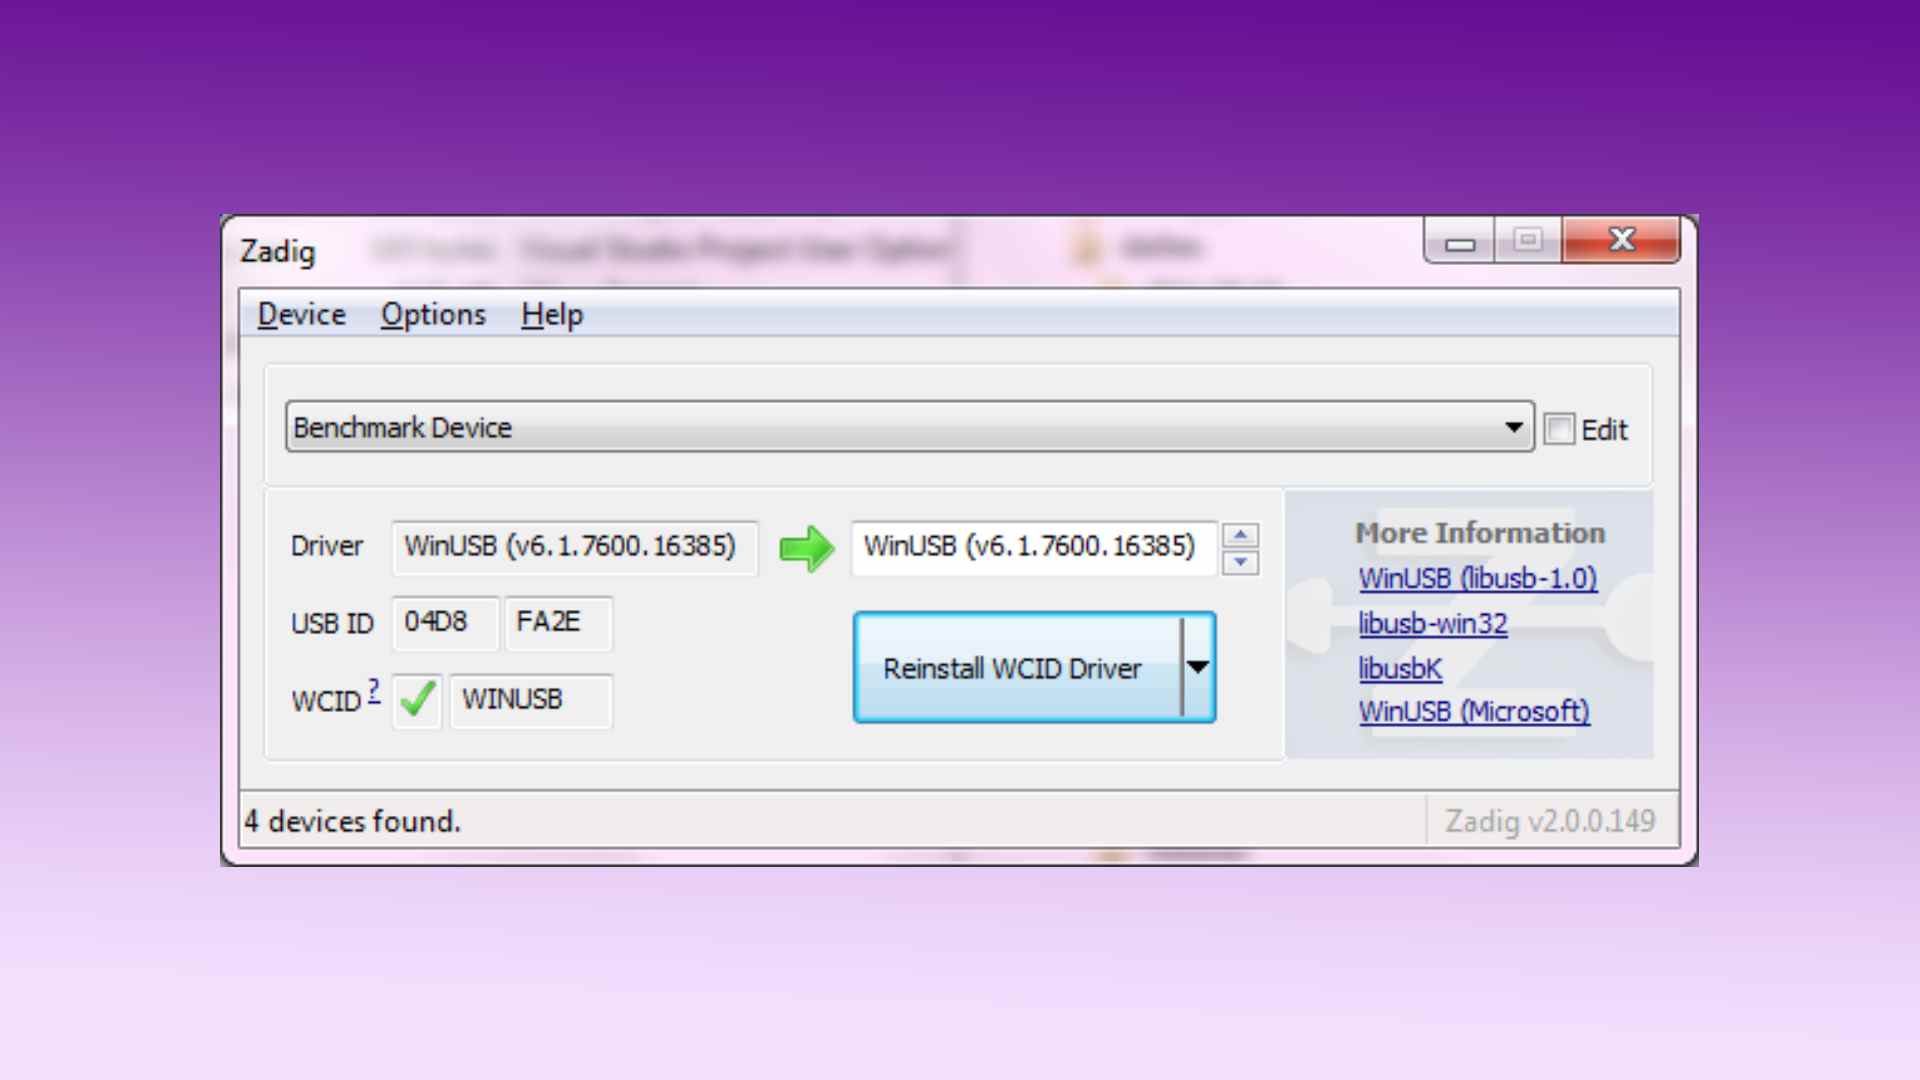Open the libusbK link

pos(1400,668)
